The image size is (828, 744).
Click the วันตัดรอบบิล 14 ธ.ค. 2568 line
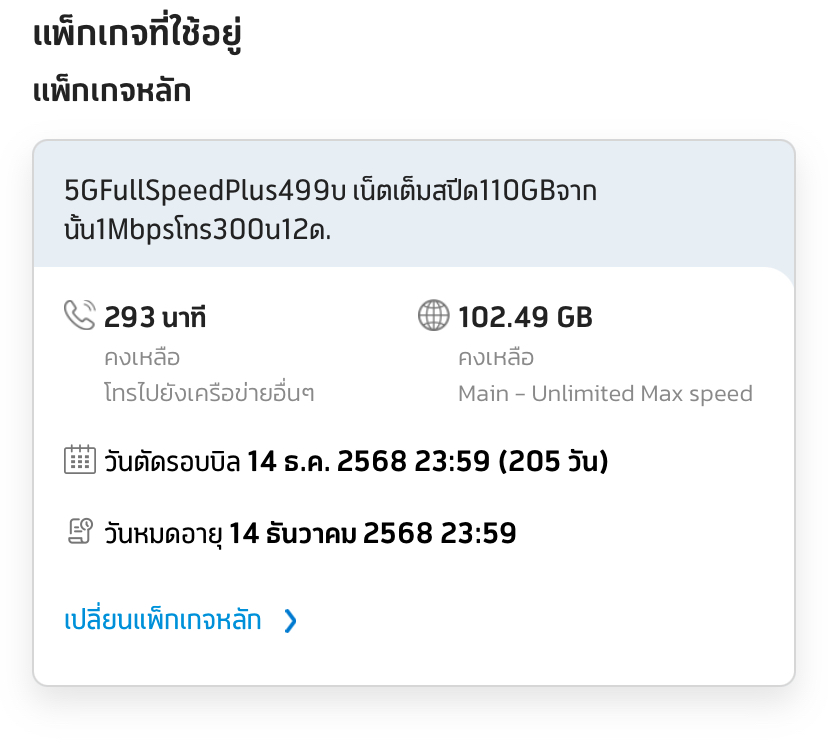[x=356, y=460]
